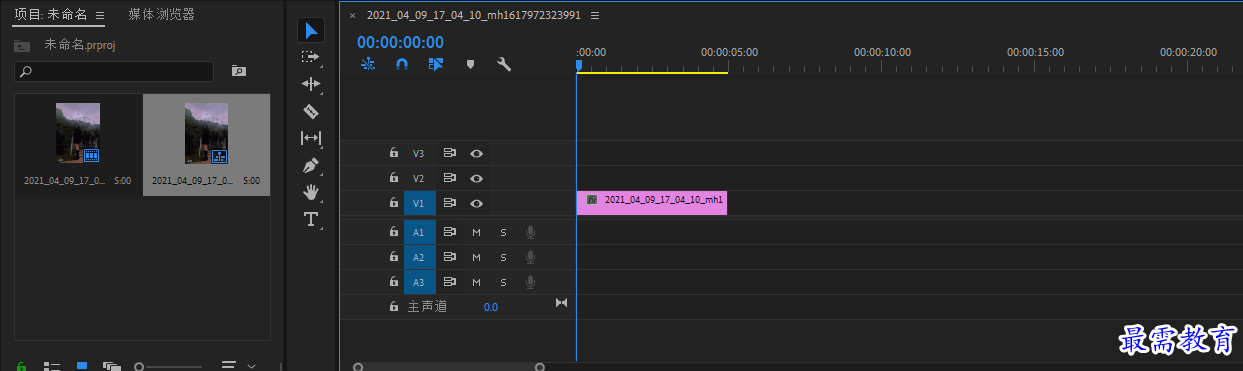Toggle track lock on A3

[x=394, y=282]
